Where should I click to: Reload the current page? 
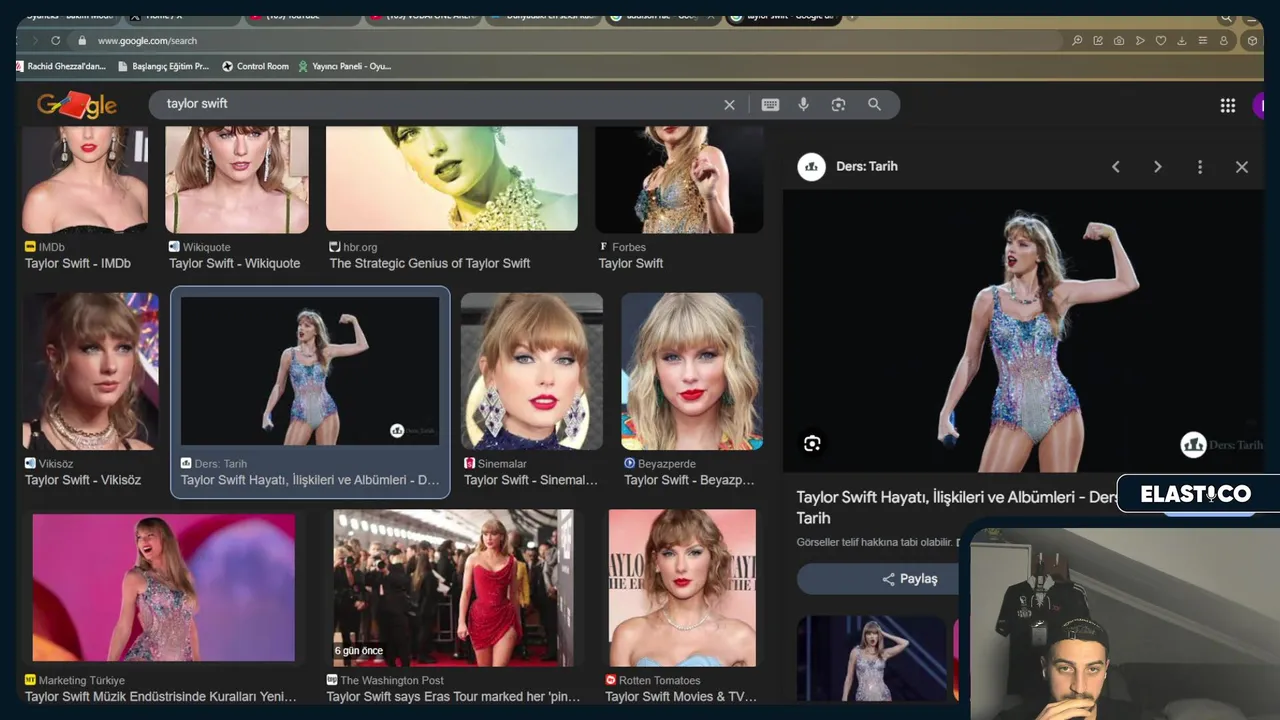(56, 40)
